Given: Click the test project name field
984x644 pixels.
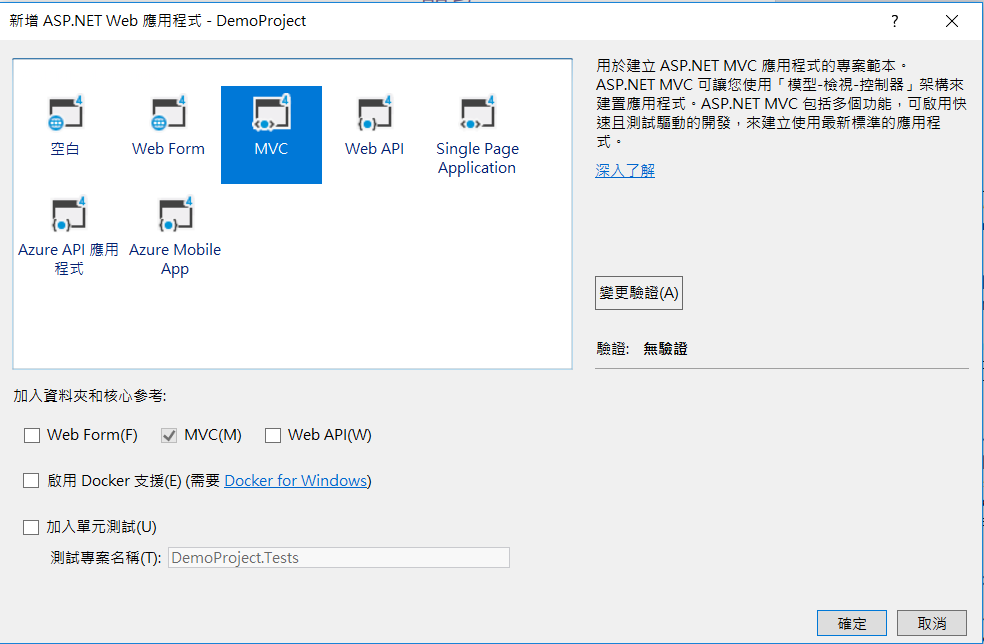Looking at the screenshot, I should 338,558.
